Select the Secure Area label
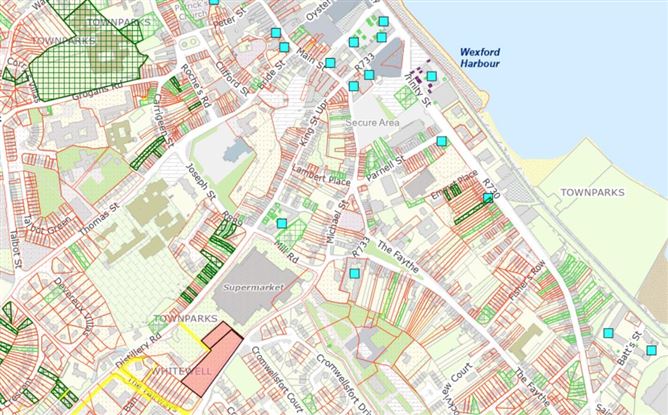This screenshot has width=668, height=415. [371, 121]
